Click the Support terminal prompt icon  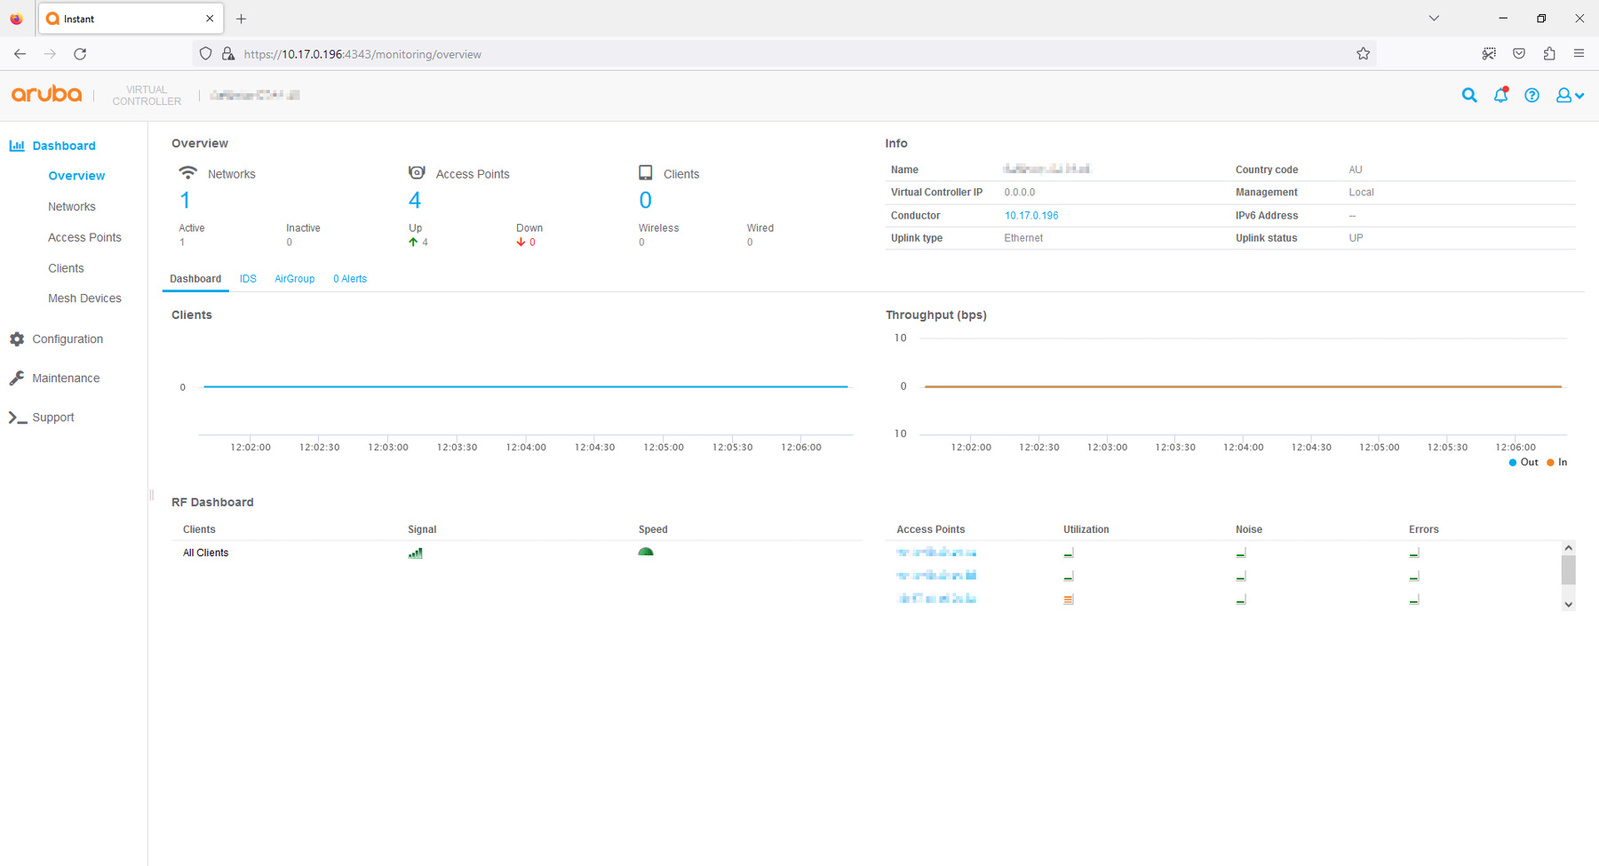coord(17,417)
